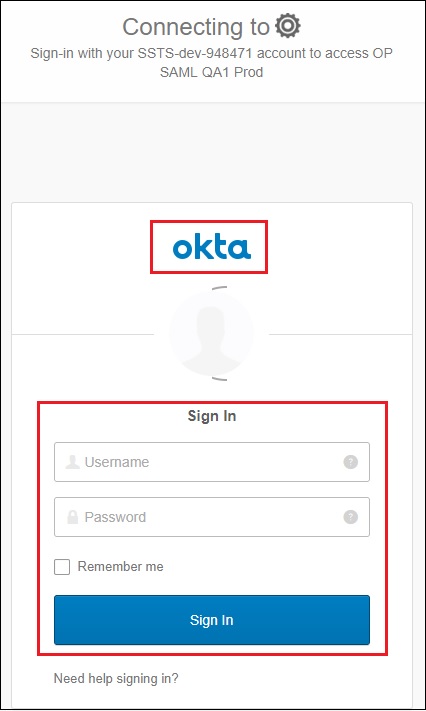Open Need help signing in link
Screen dimensions: 426x711
coord(116,678)
